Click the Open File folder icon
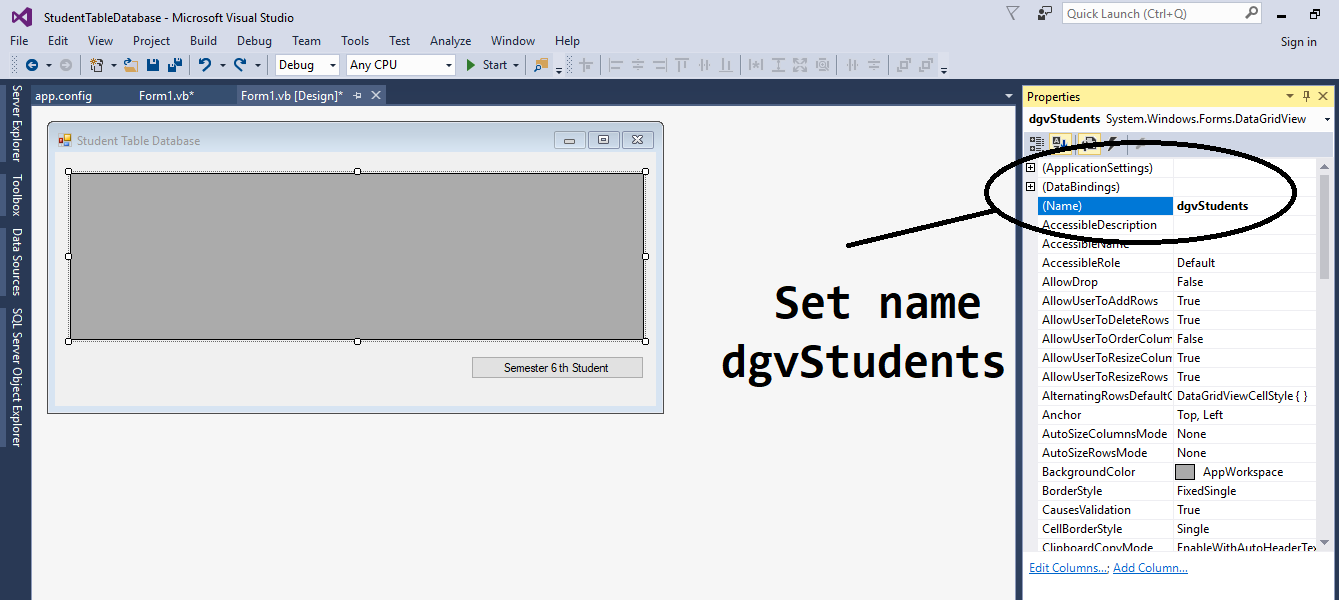Image resolution: width=1339 pixels, height=600 pixels. tap(130, 65)
